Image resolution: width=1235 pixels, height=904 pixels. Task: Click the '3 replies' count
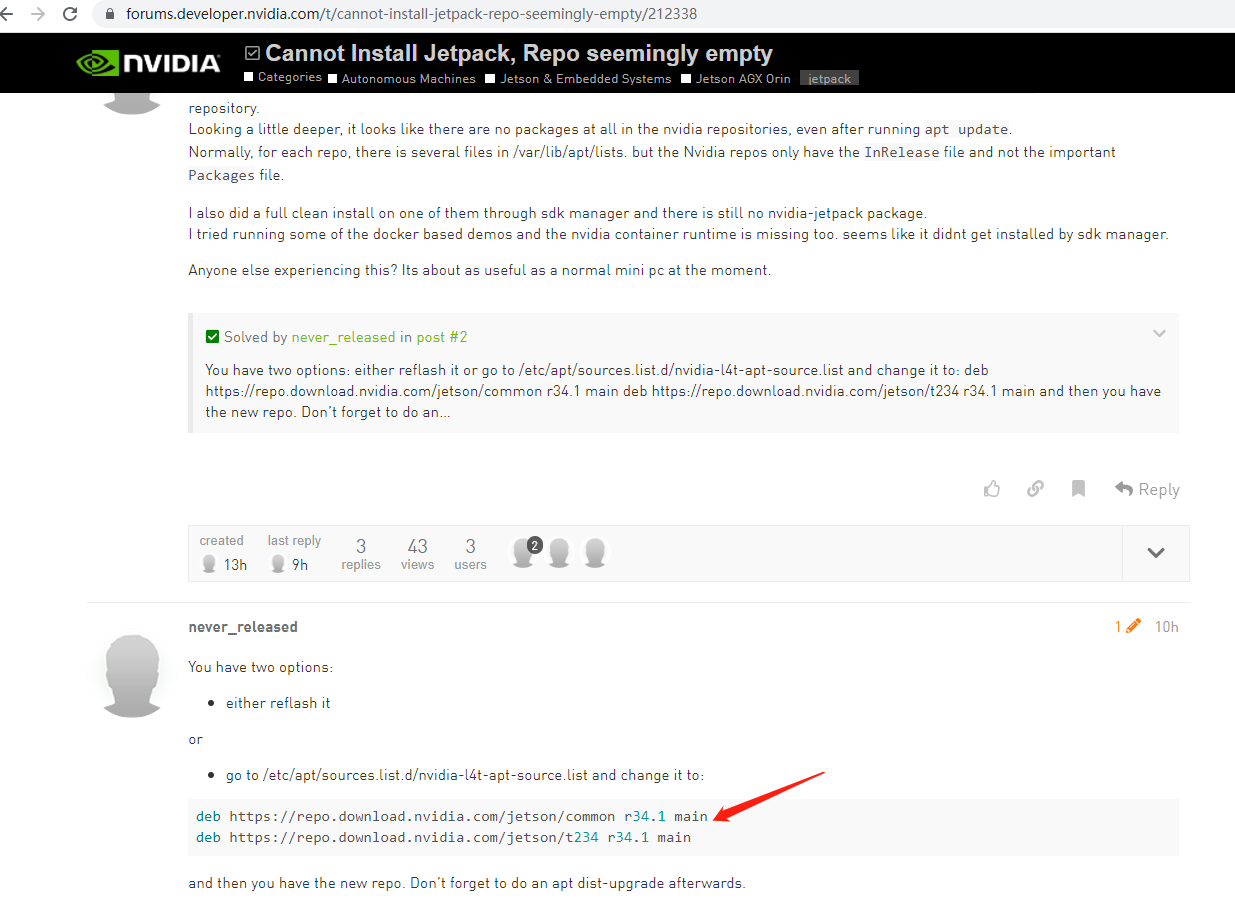coord(361,554)
